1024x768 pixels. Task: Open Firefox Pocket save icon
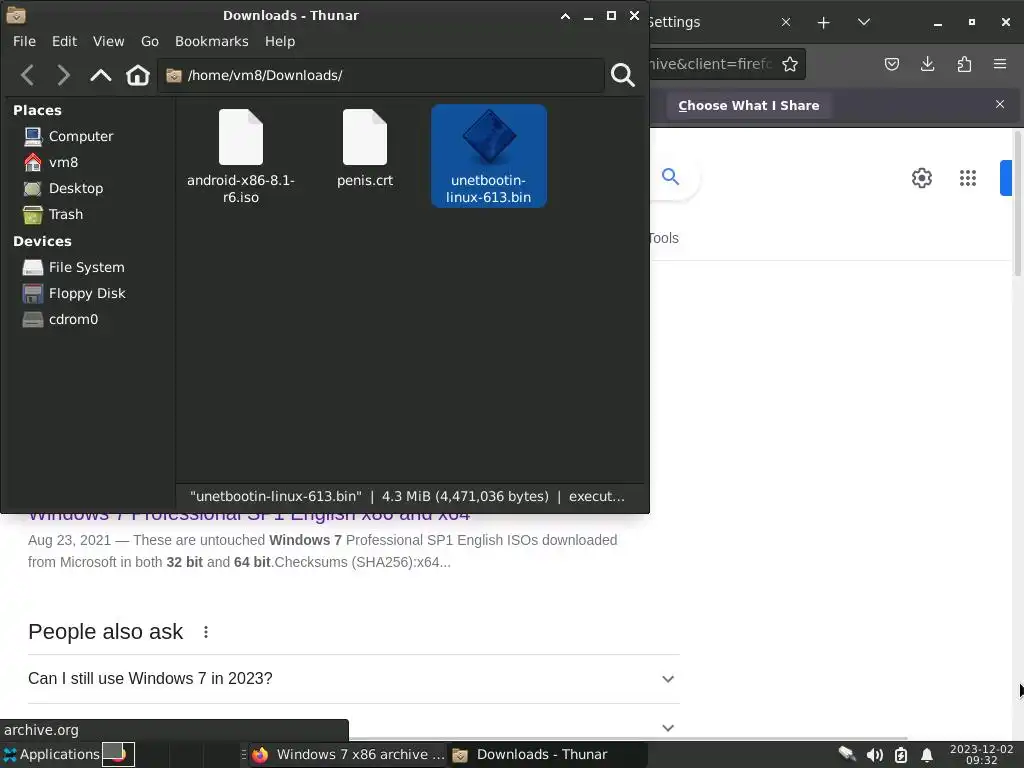coord(891,64)
